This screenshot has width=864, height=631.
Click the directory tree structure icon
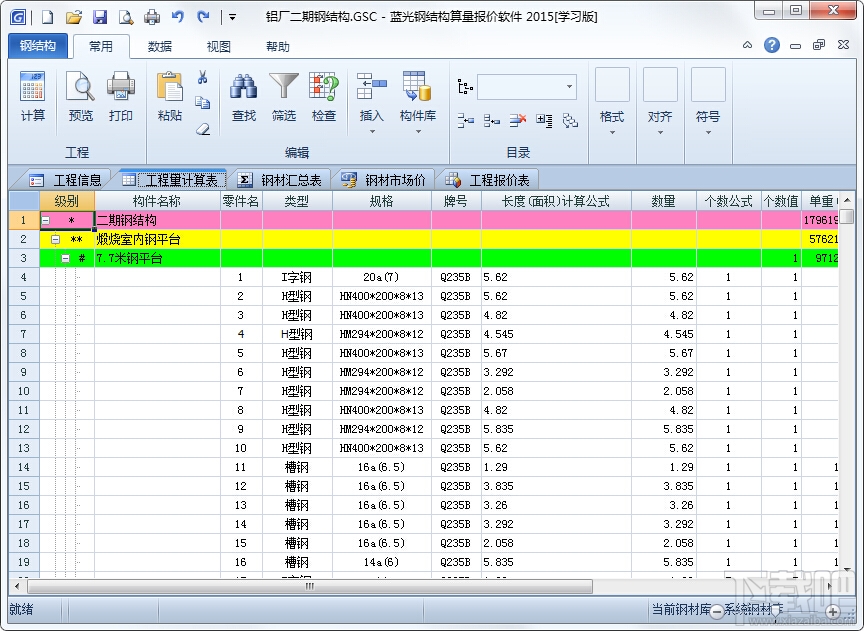click(x=465, y=87)
